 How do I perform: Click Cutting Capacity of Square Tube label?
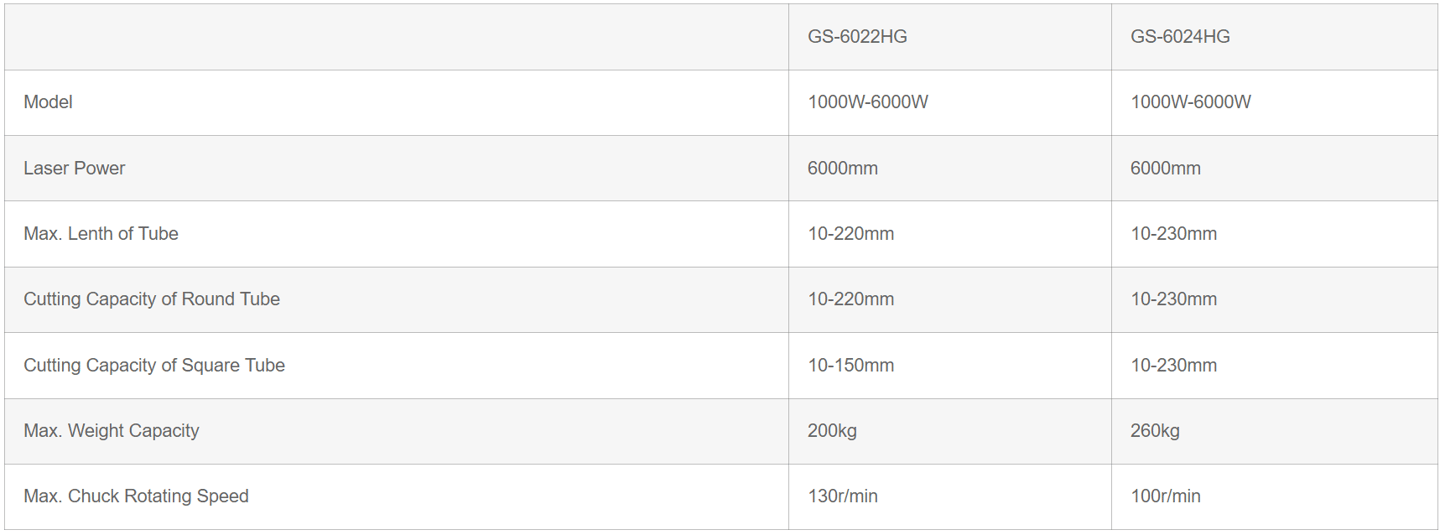(x=154, y=365)
